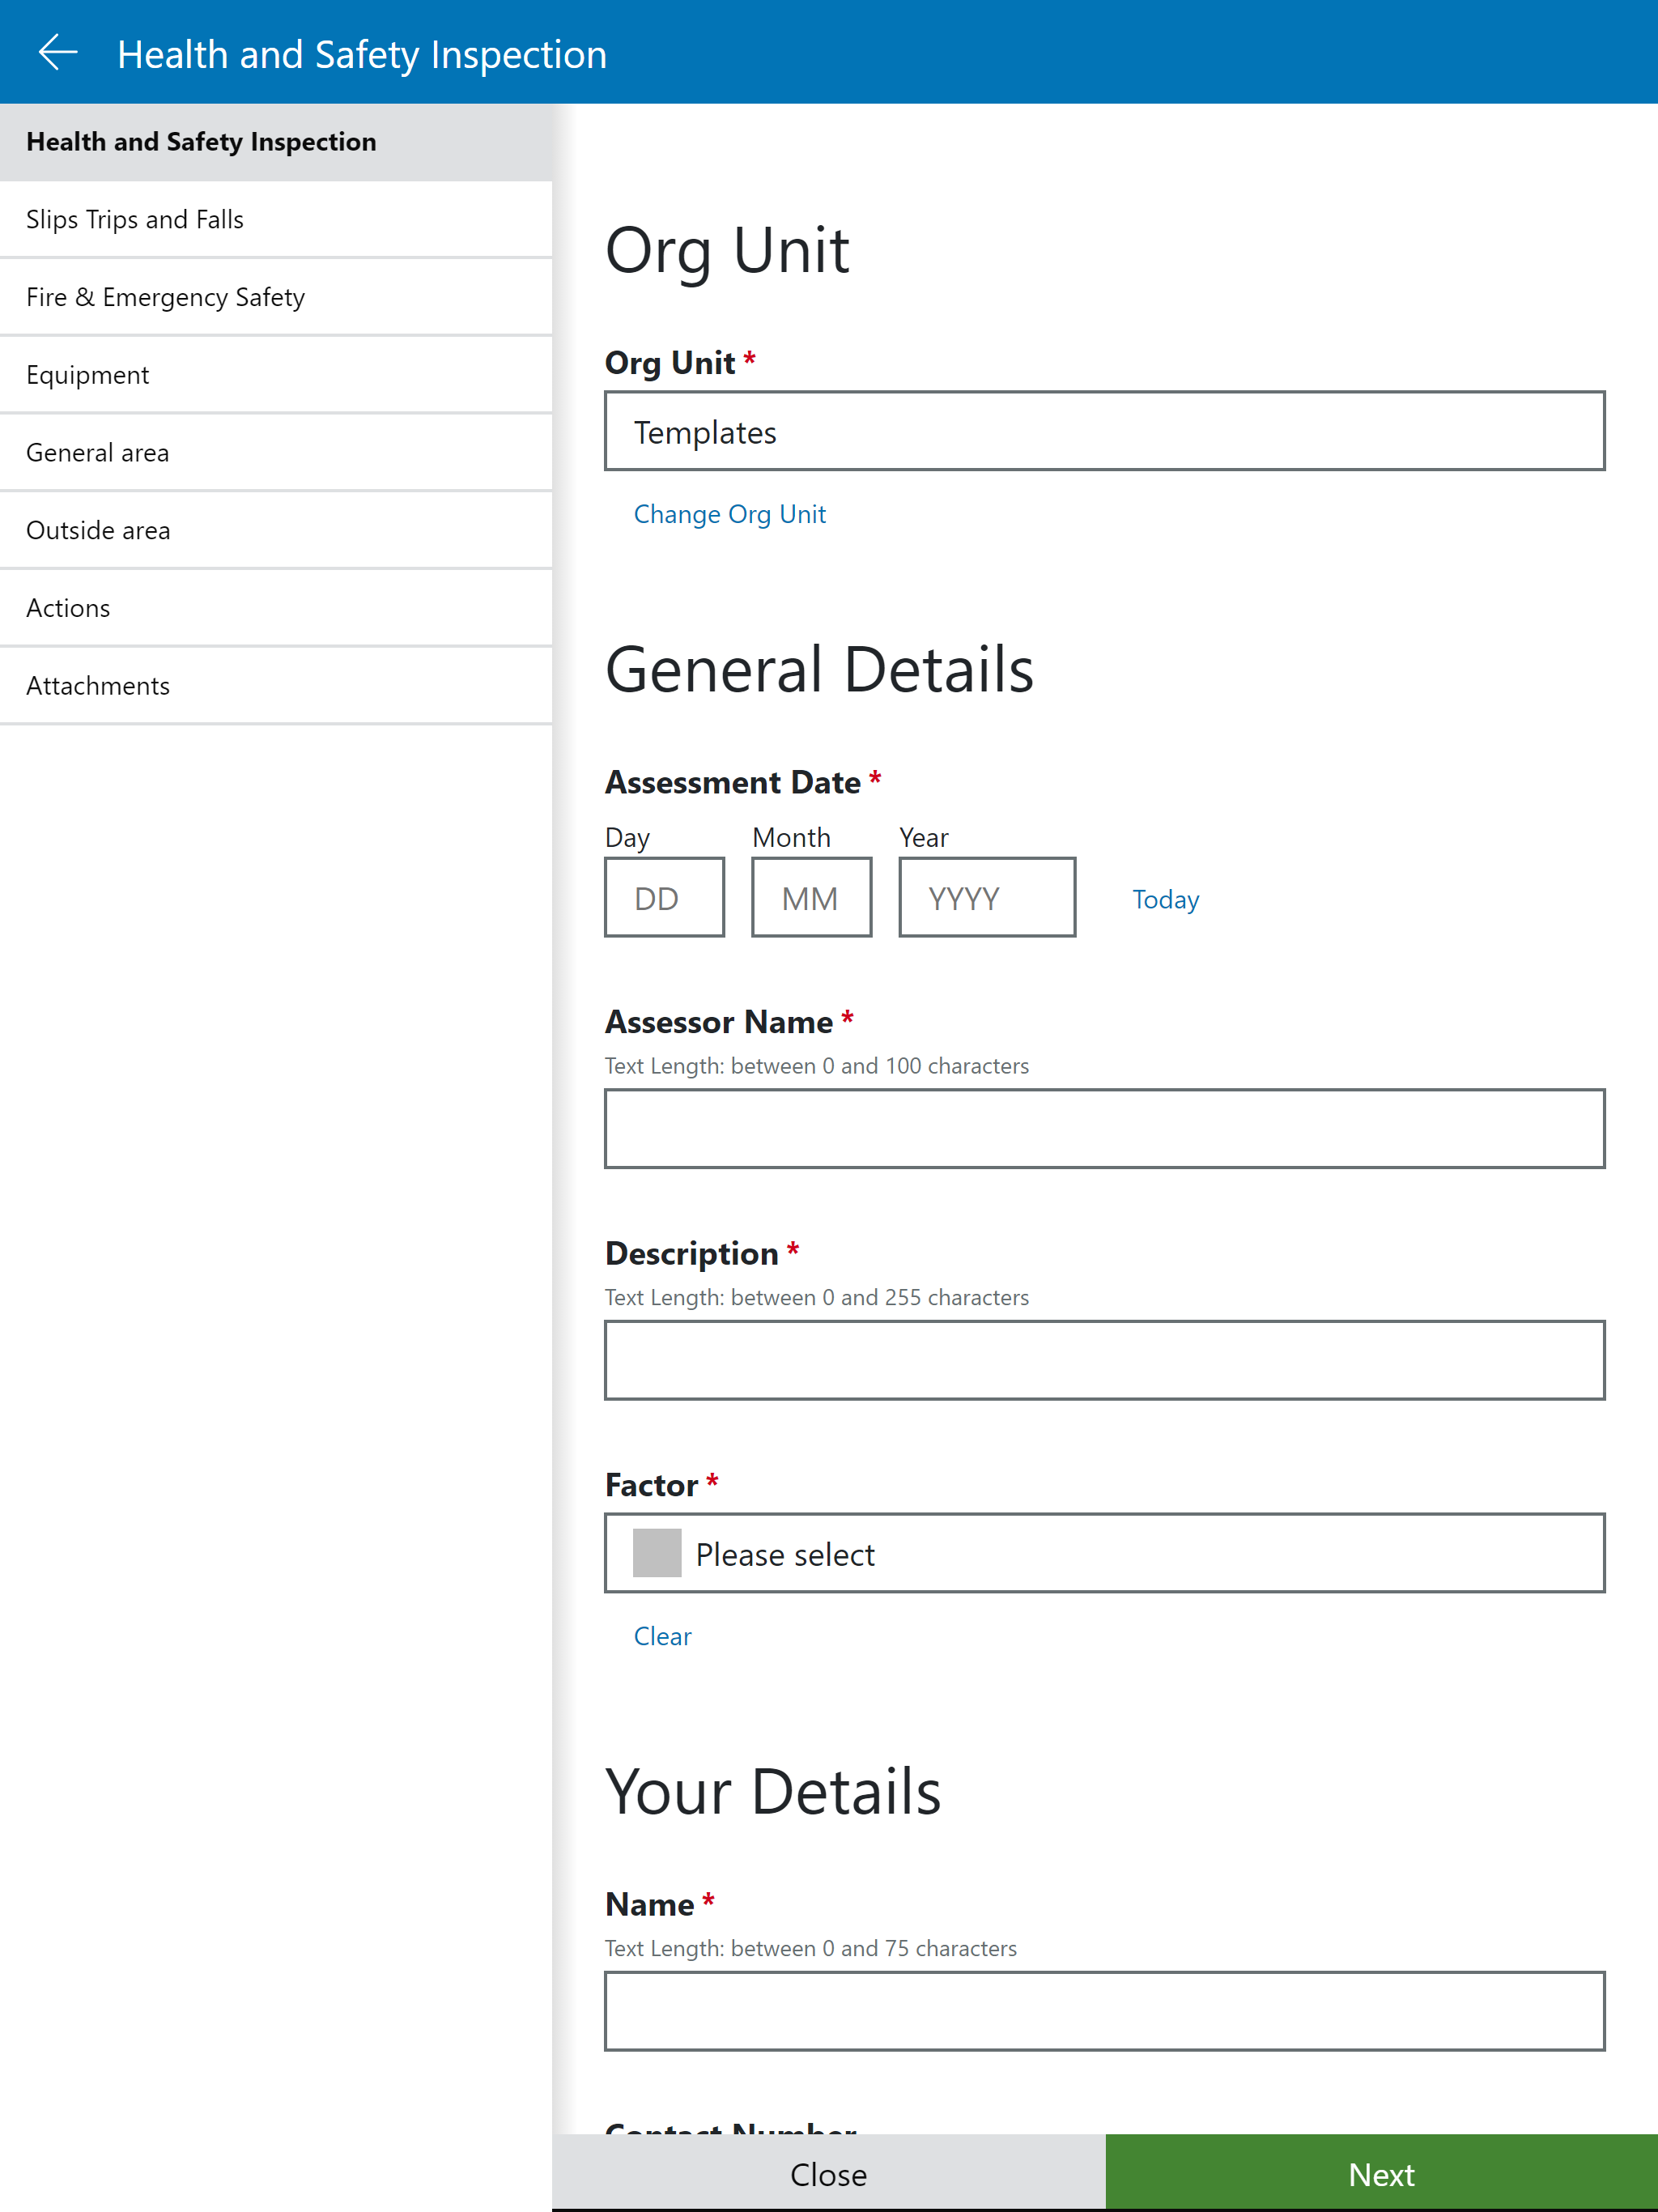Focus the Year YYYY field

tap(987, 897)
